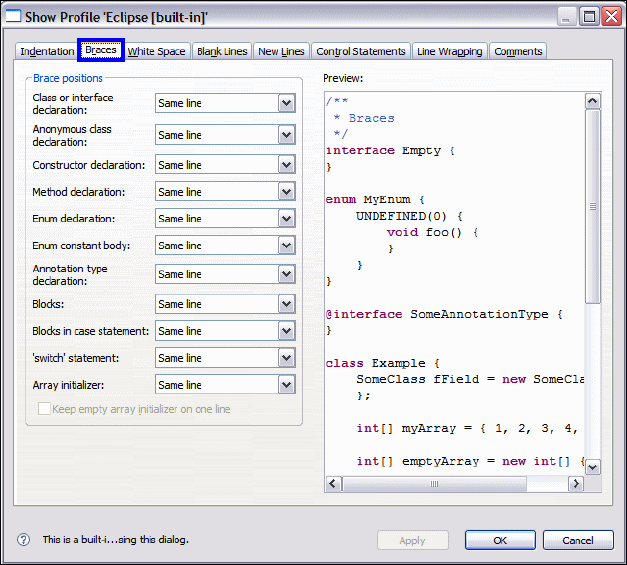Screen dimensions: 627x565
Task: Open the White Space tab
Action: coord(156,52)
